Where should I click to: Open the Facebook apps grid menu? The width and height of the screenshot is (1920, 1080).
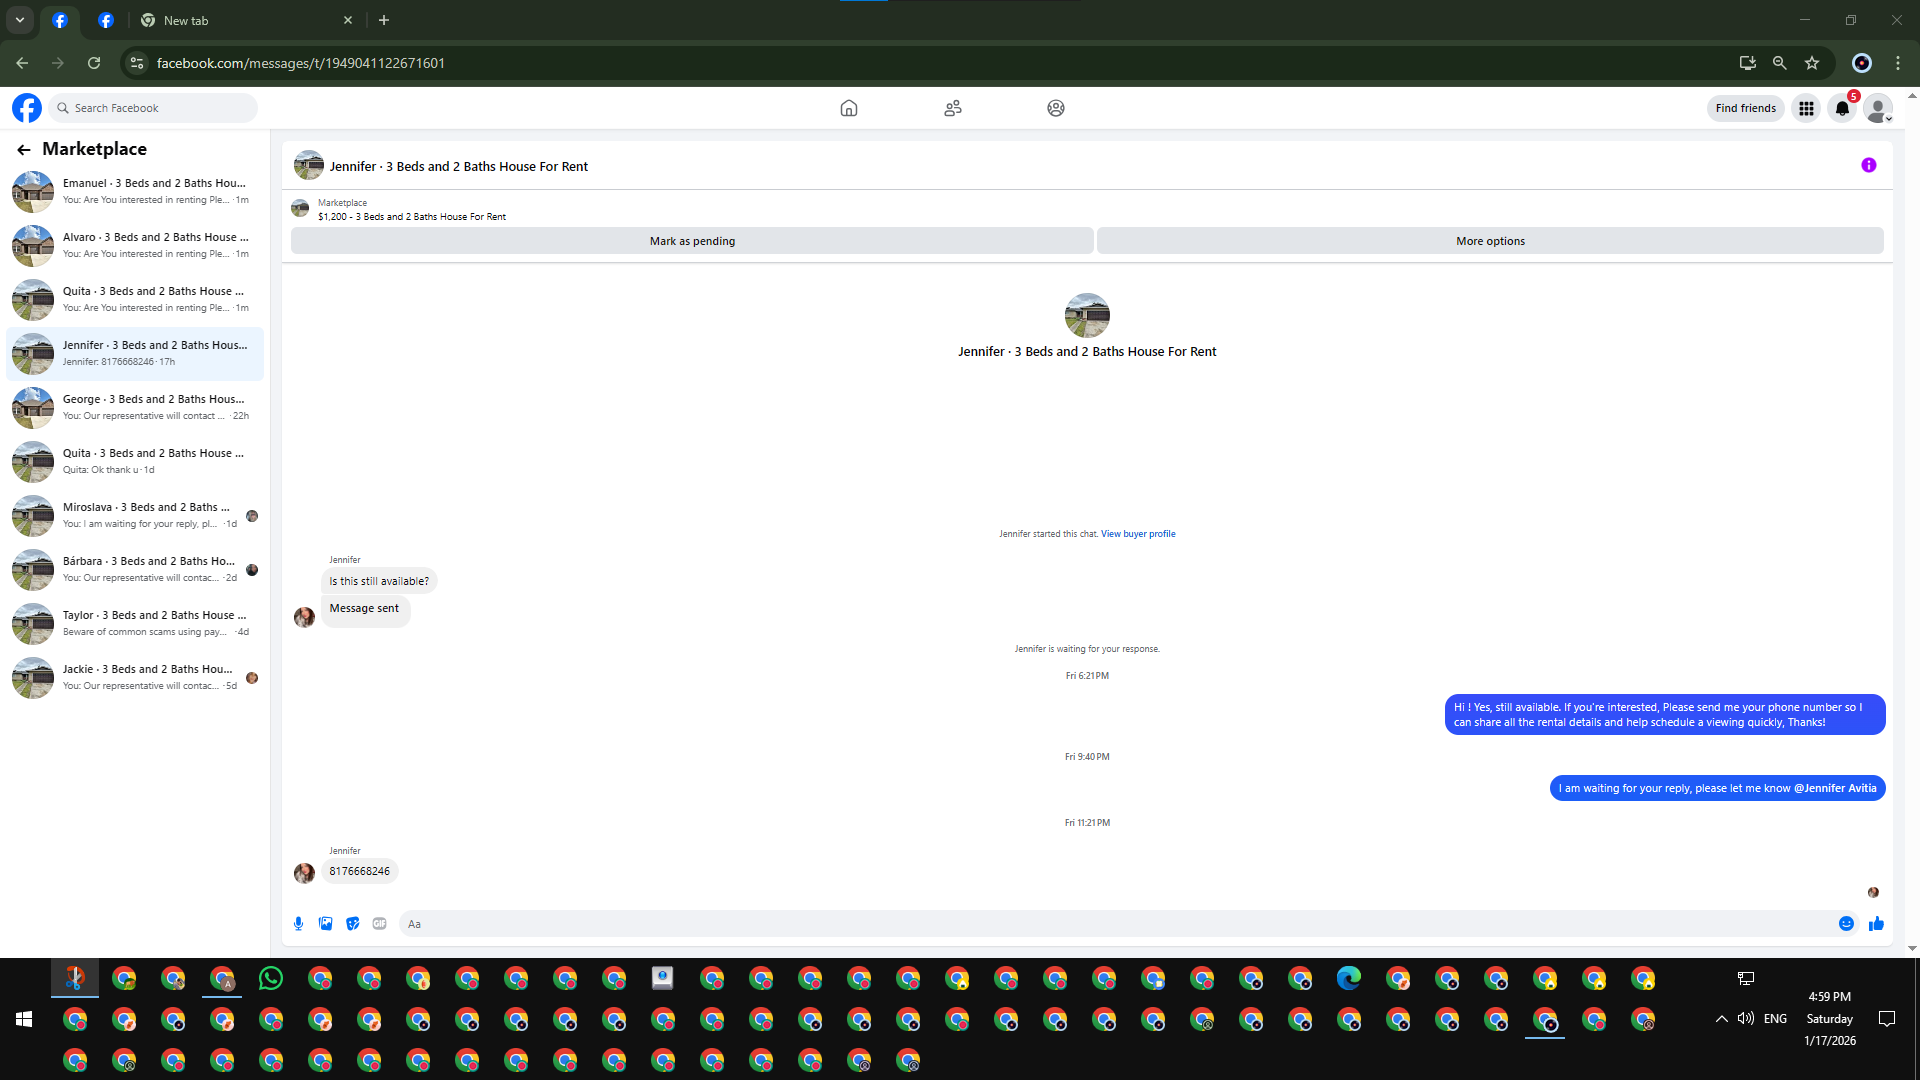(1806, 108)
